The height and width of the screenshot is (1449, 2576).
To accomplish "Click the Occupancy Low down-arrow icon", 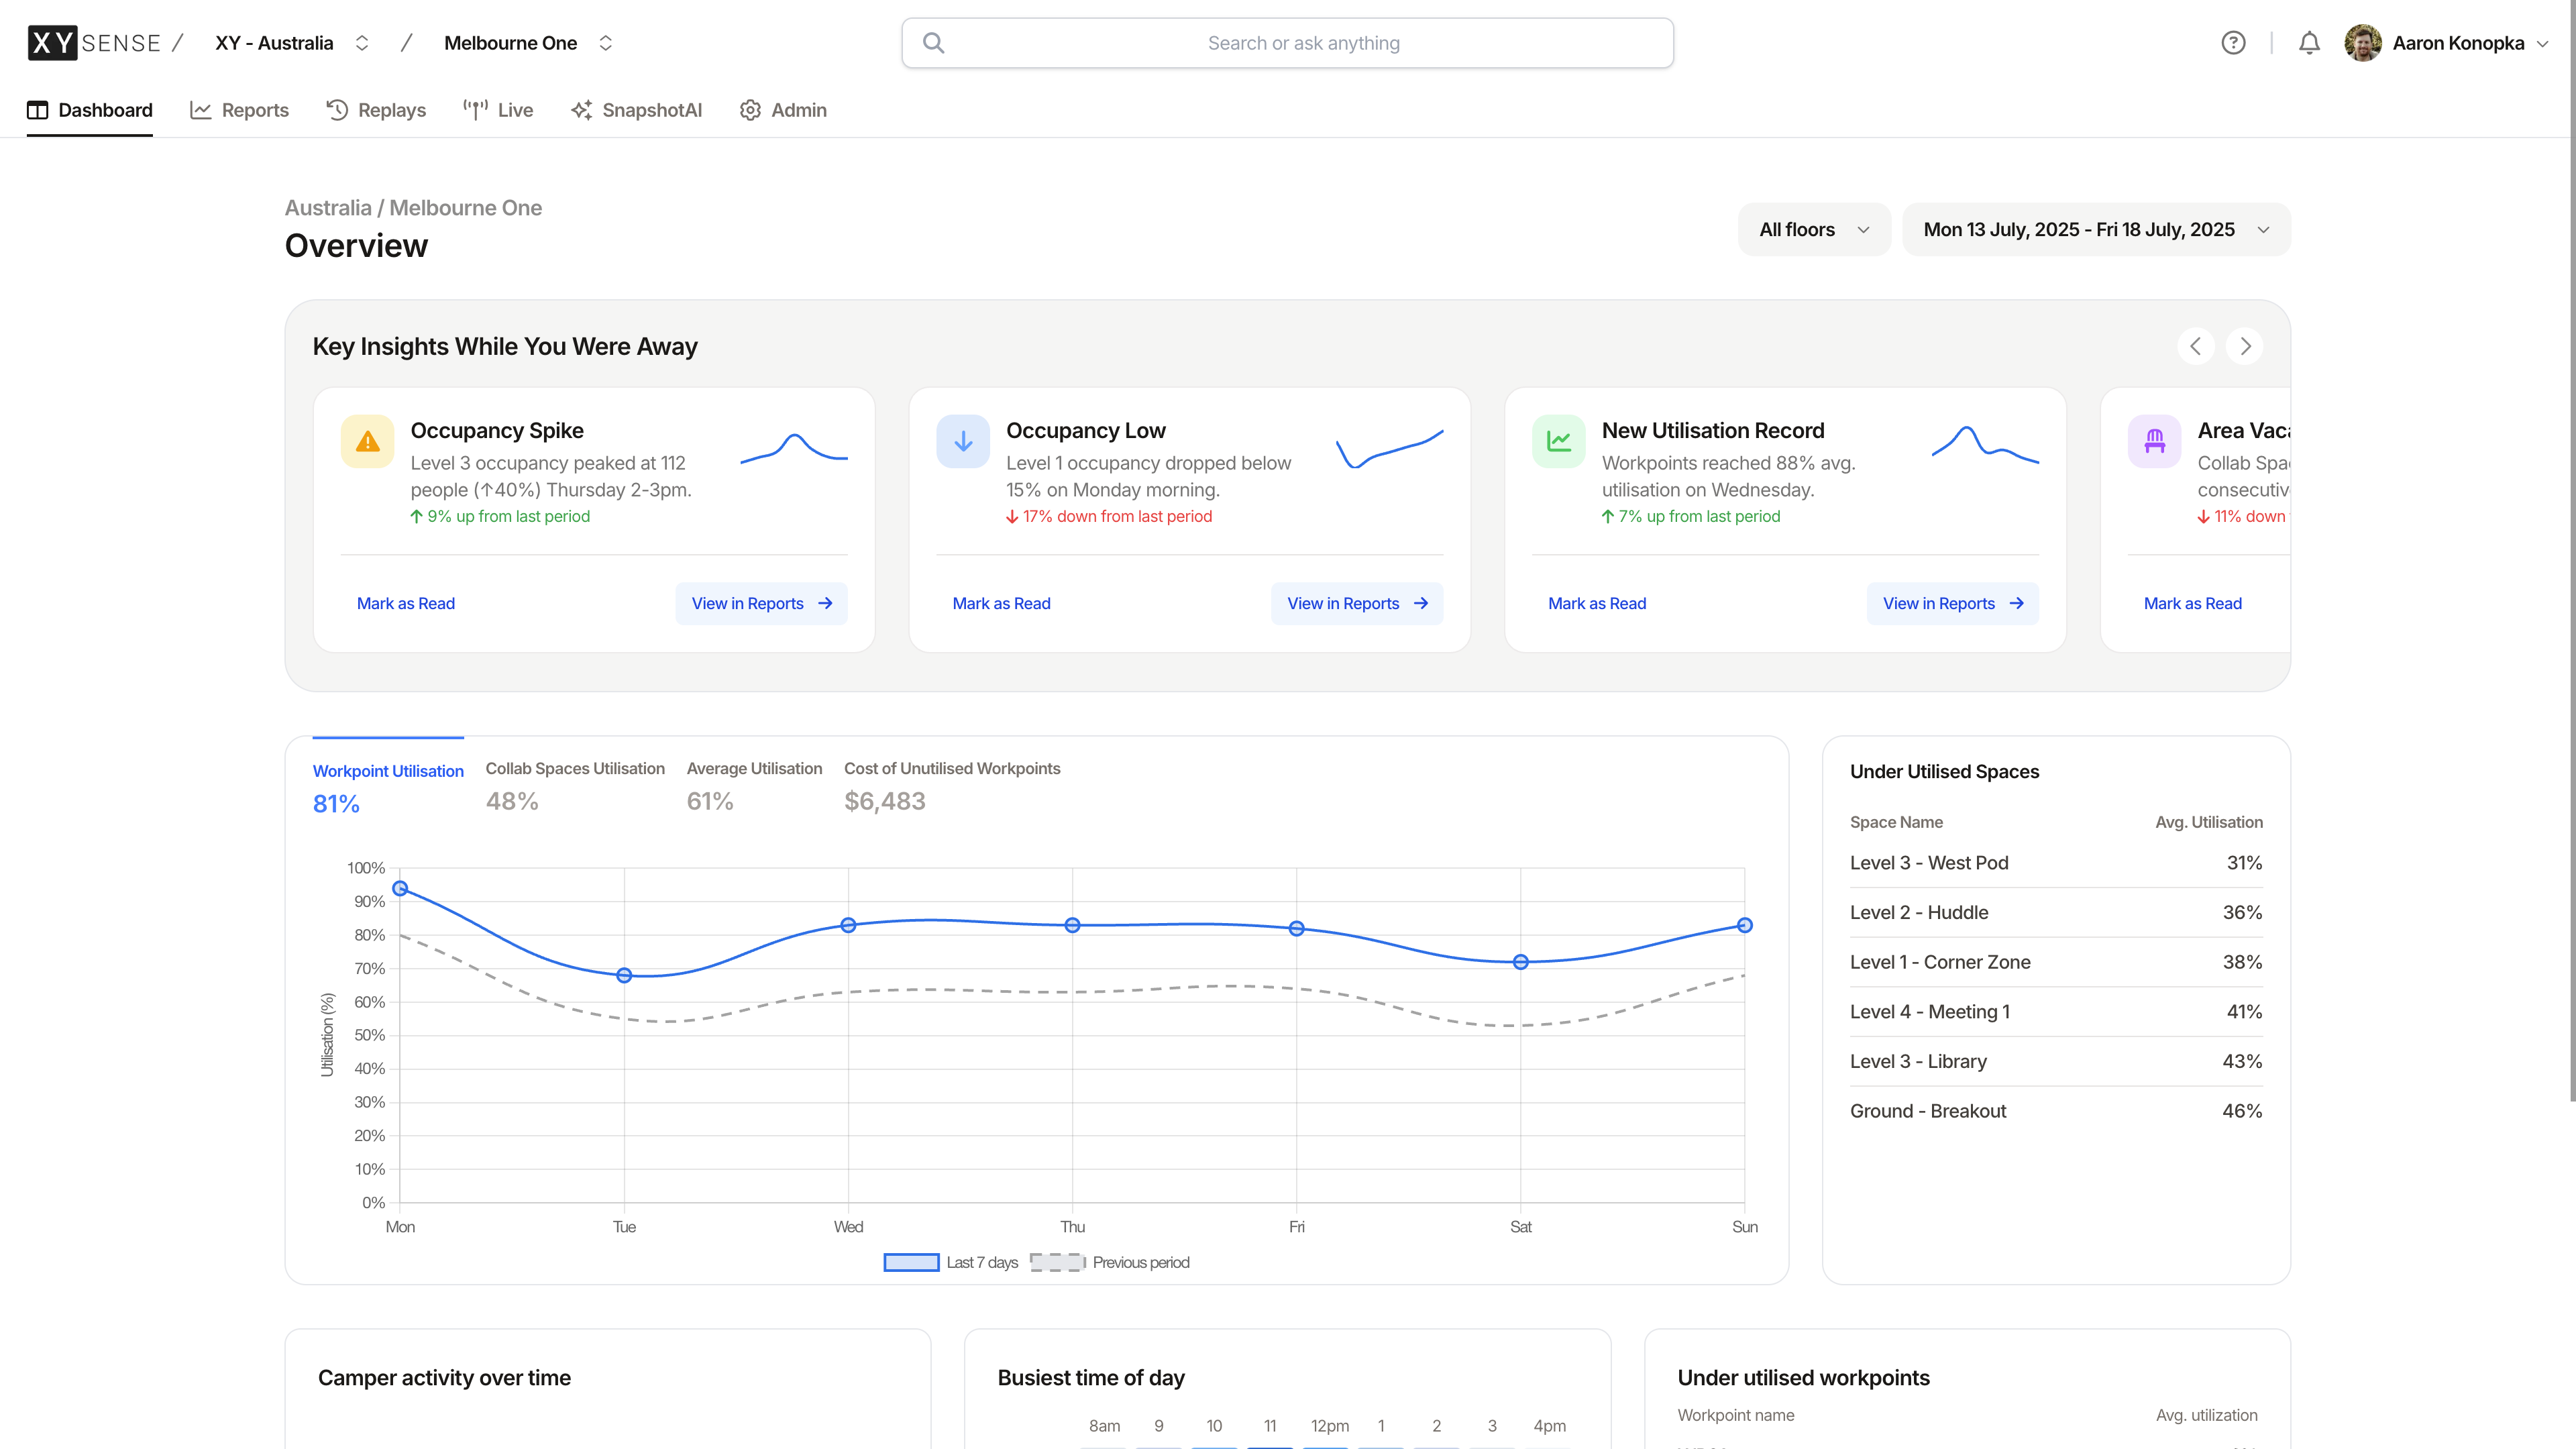I will click(x=963, y=441).
